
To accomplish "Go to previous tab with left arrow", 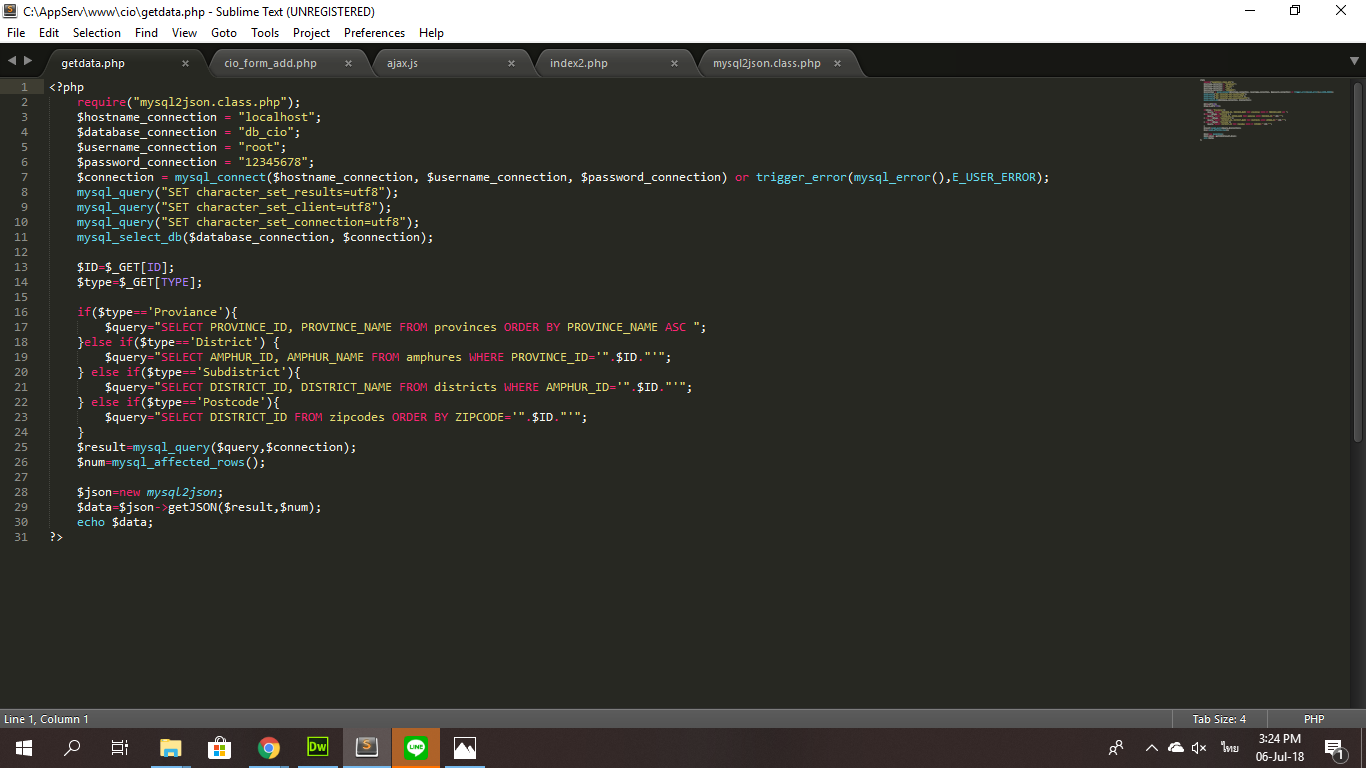I will [x=12, y=61].
